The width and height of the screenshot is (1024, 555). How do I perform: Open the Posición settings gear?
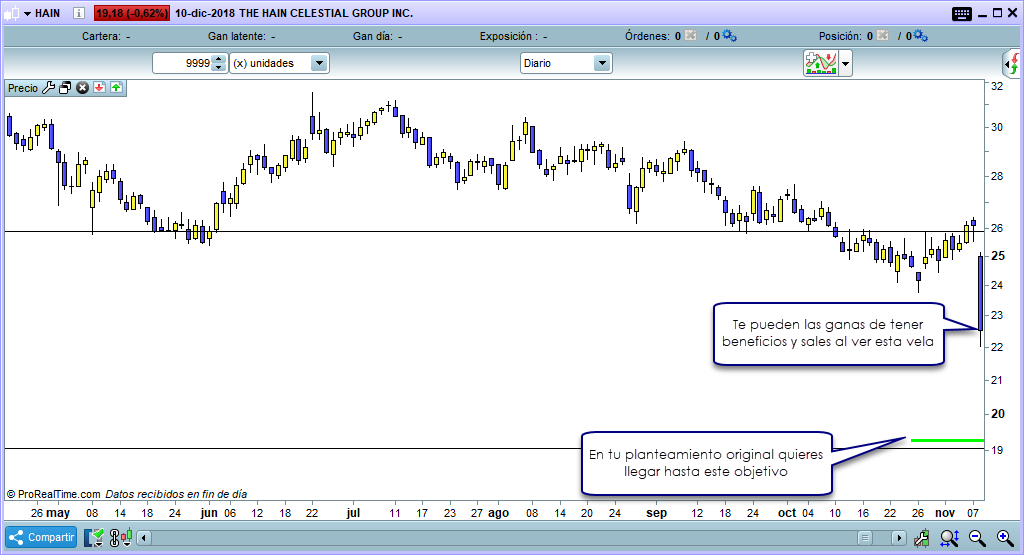(920, 36)
